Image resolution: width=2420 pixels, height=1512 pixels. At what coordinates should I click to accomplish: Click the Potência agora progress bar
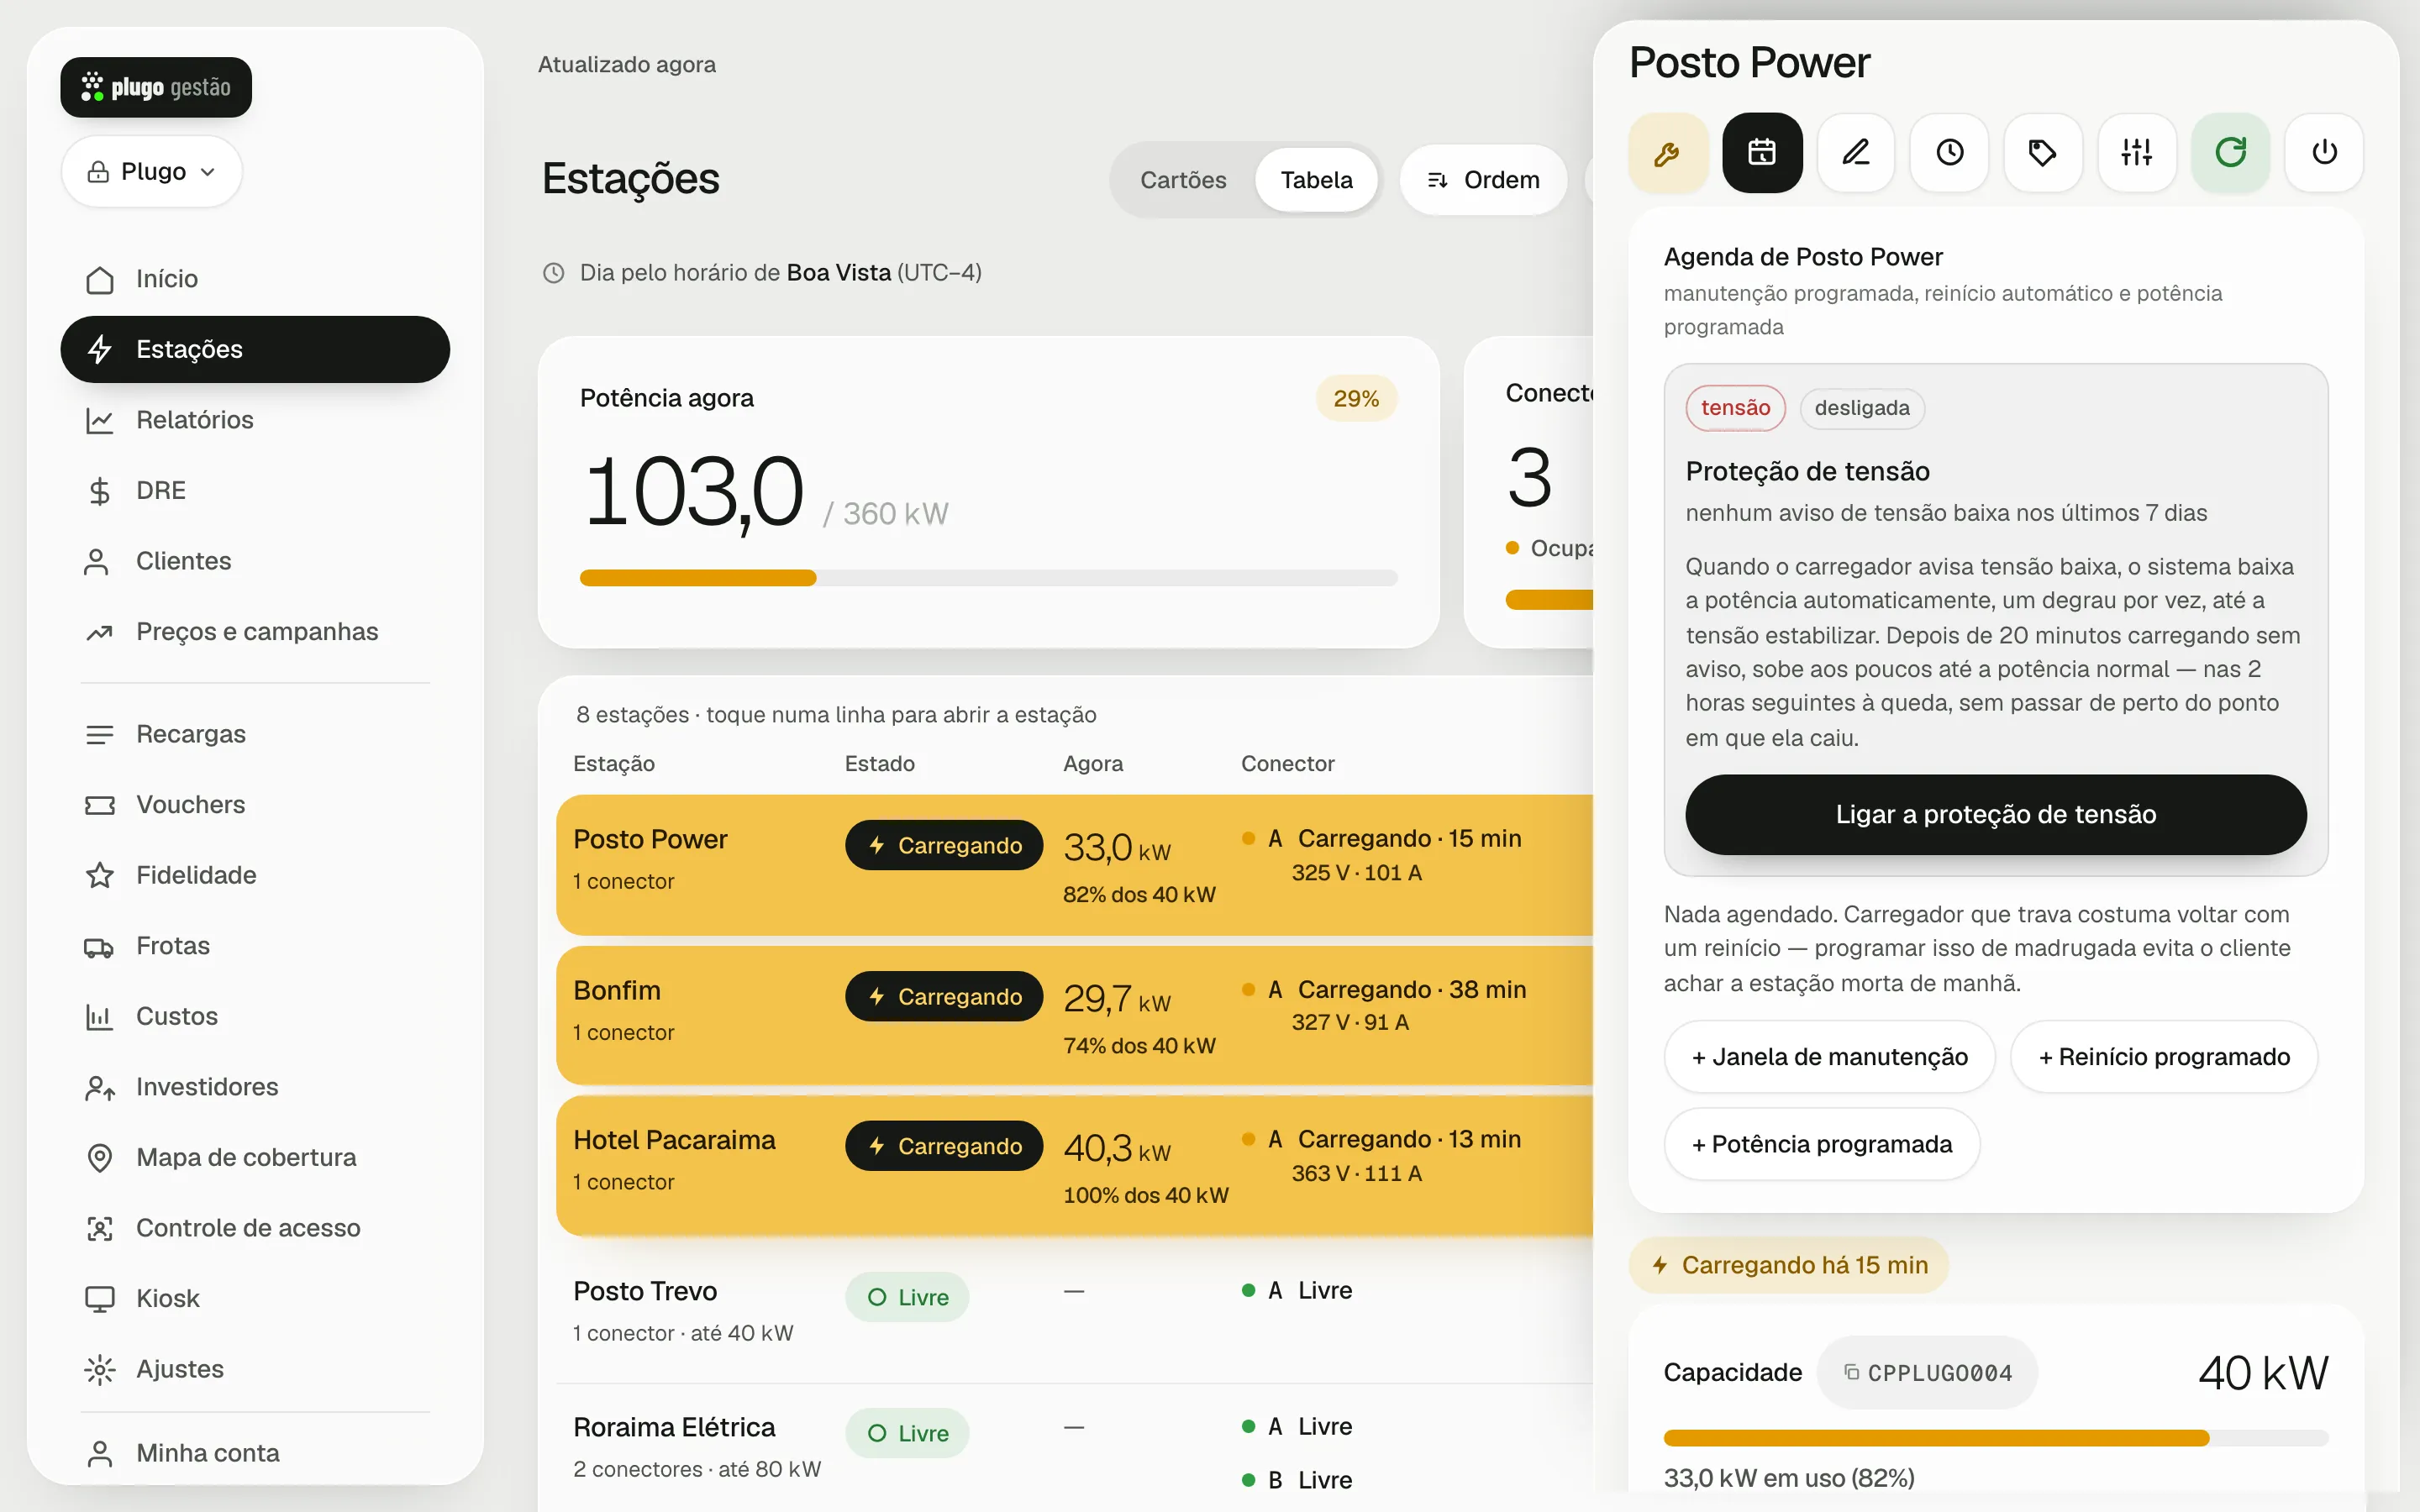point(988,578)
